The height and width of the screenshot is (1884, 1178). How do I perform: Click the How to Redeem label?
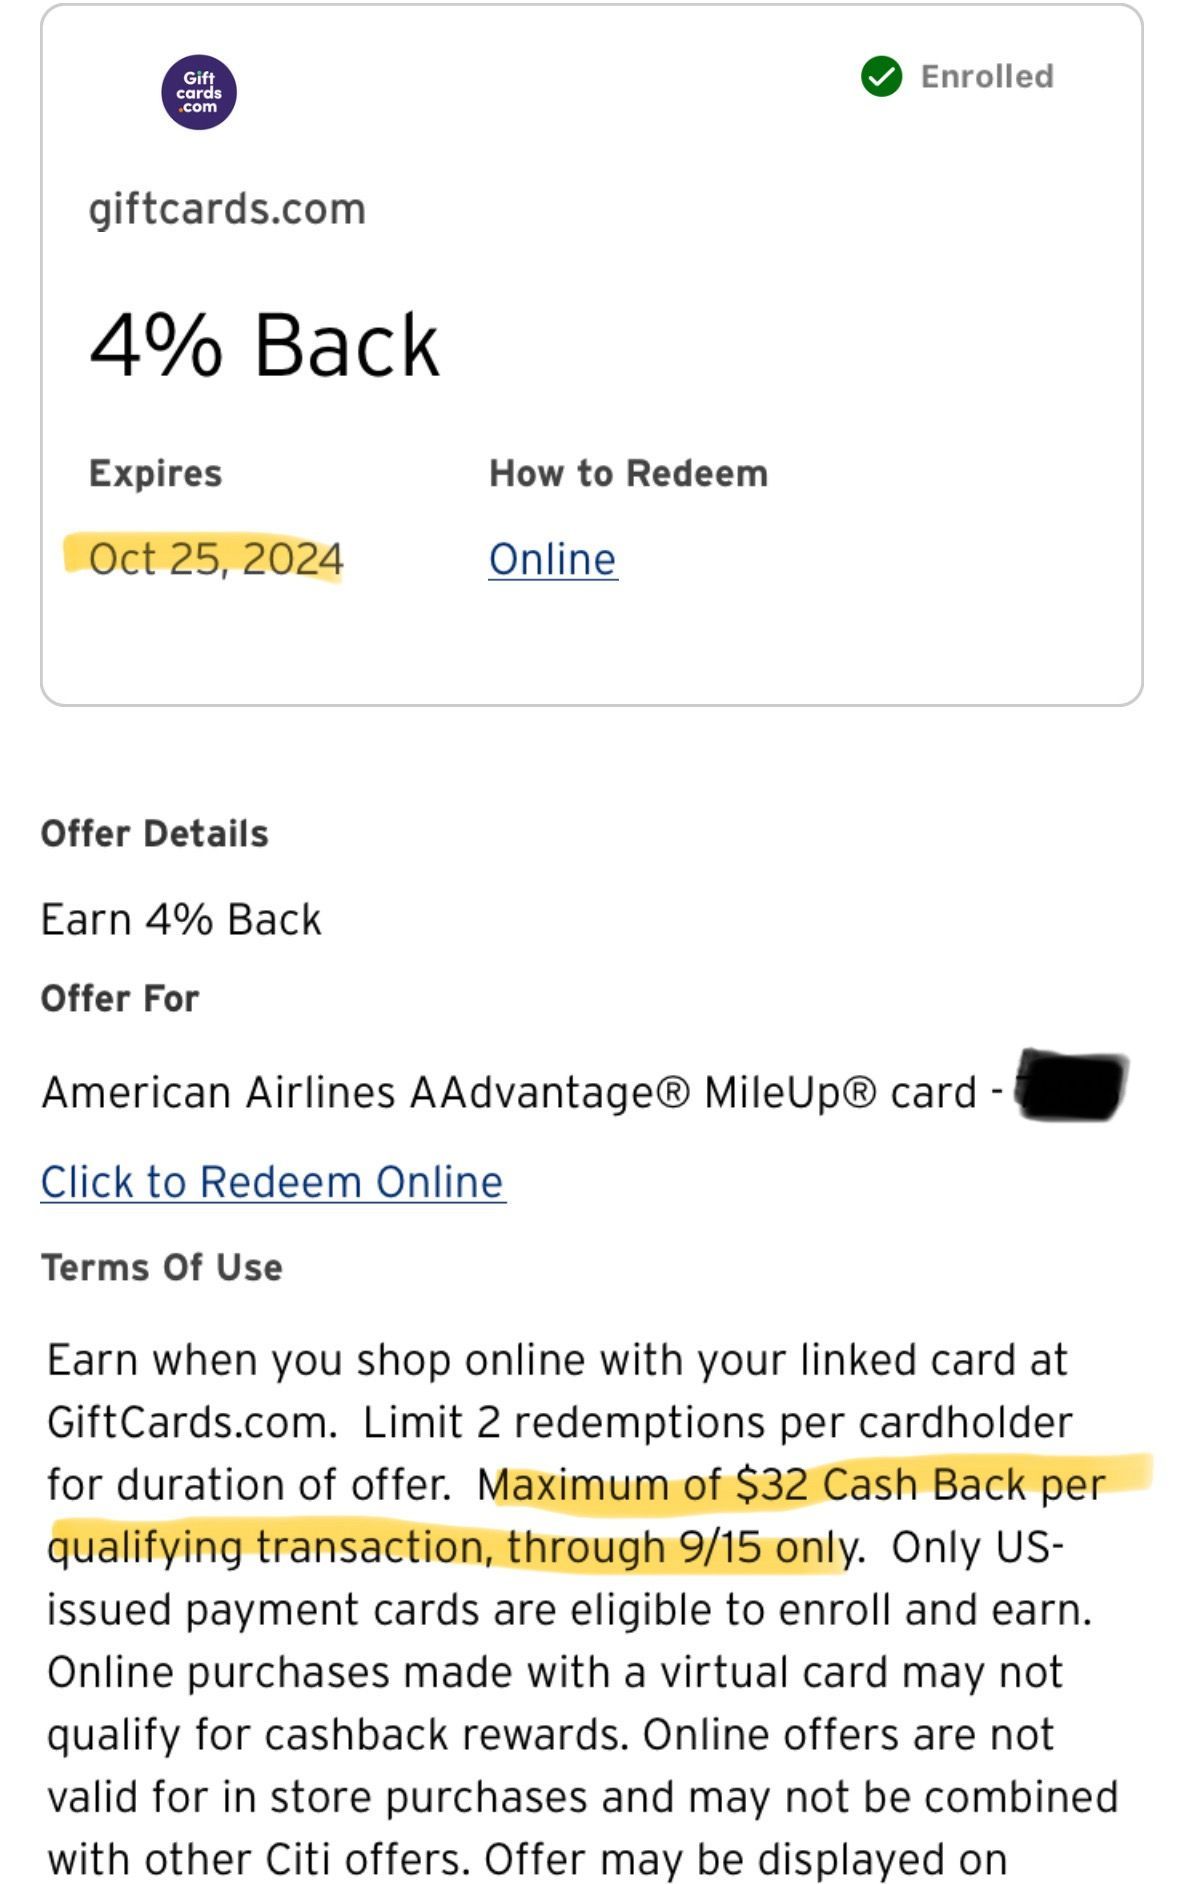point(628,473)
